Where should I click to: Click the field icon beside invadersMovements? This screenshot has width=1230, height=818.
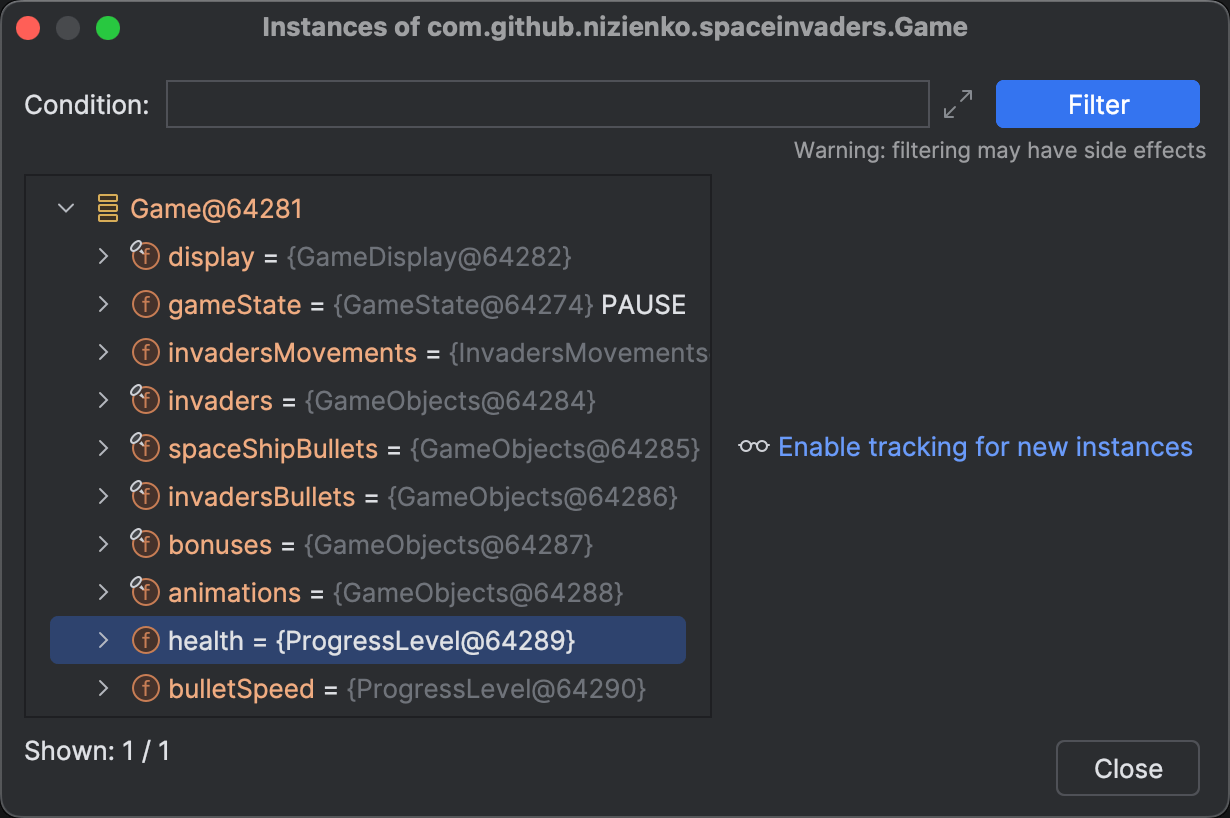[x=146, y=353]
